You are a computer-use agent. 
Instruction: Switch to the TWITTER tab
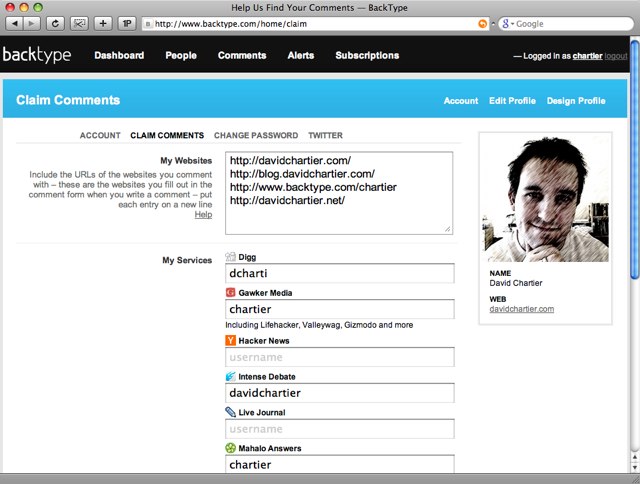[325, 135]
